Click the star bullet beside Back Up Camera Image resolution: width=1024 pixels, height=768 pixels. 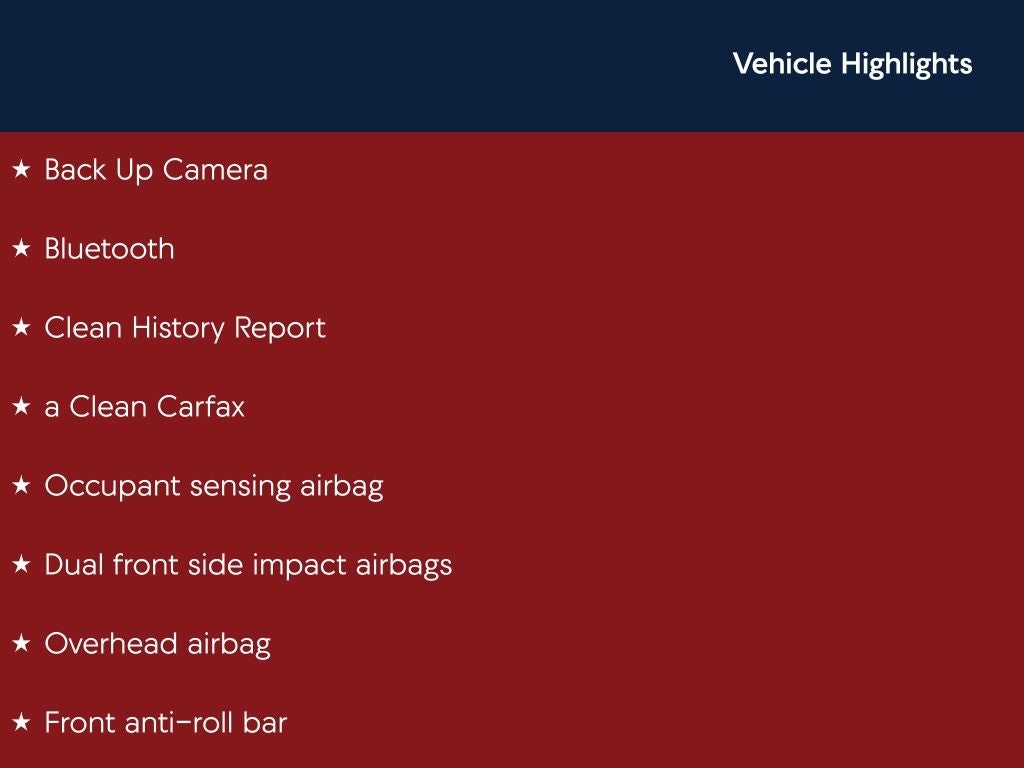click(x=21, y=171)
